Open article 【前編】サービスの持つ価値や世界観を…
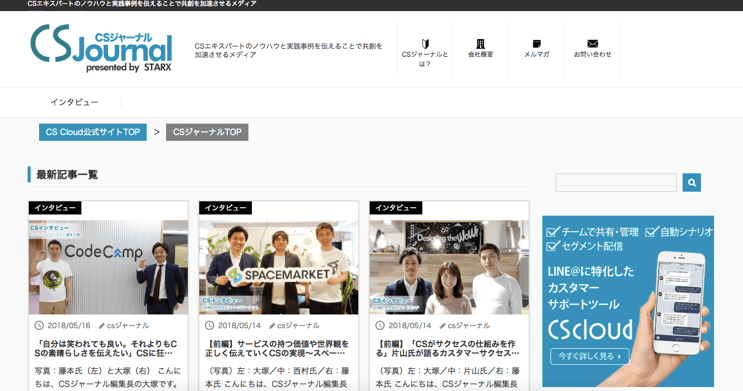 (x=277, y=348)
